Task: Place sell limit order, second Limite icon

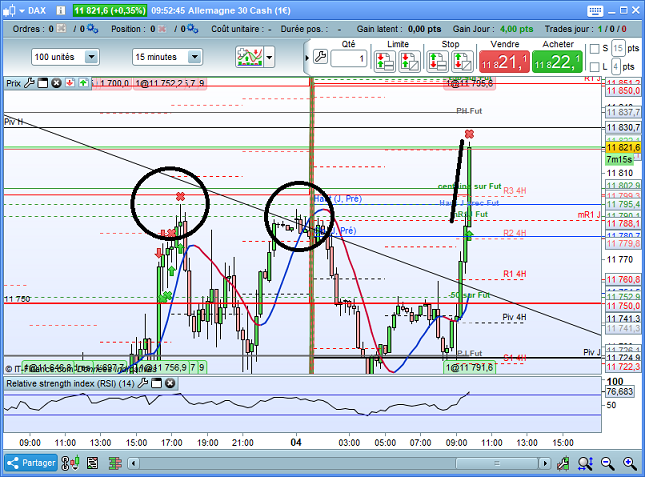Action: click(x=410, y=61)
